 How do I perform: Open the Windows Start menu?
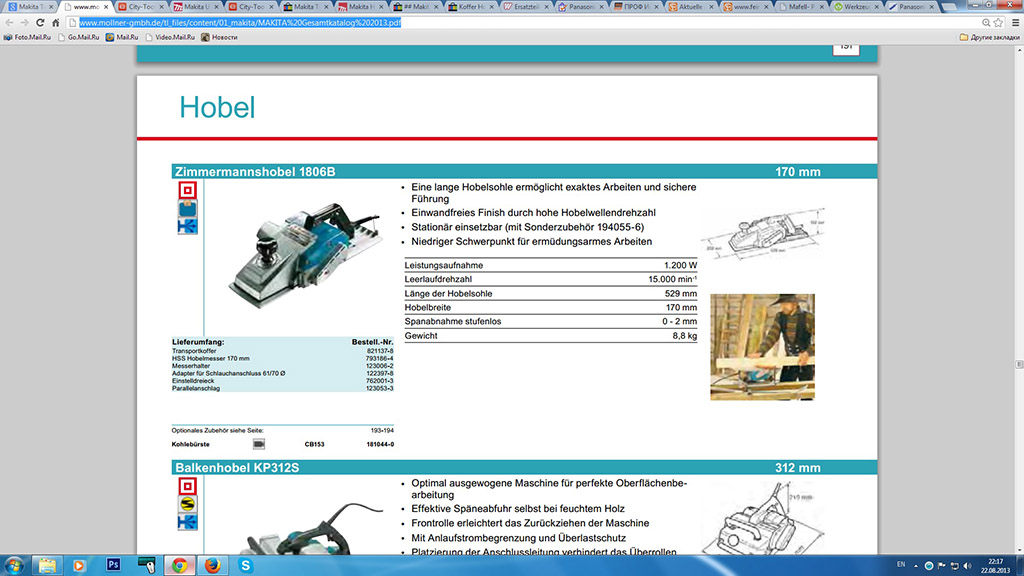[x=14, y=566]
